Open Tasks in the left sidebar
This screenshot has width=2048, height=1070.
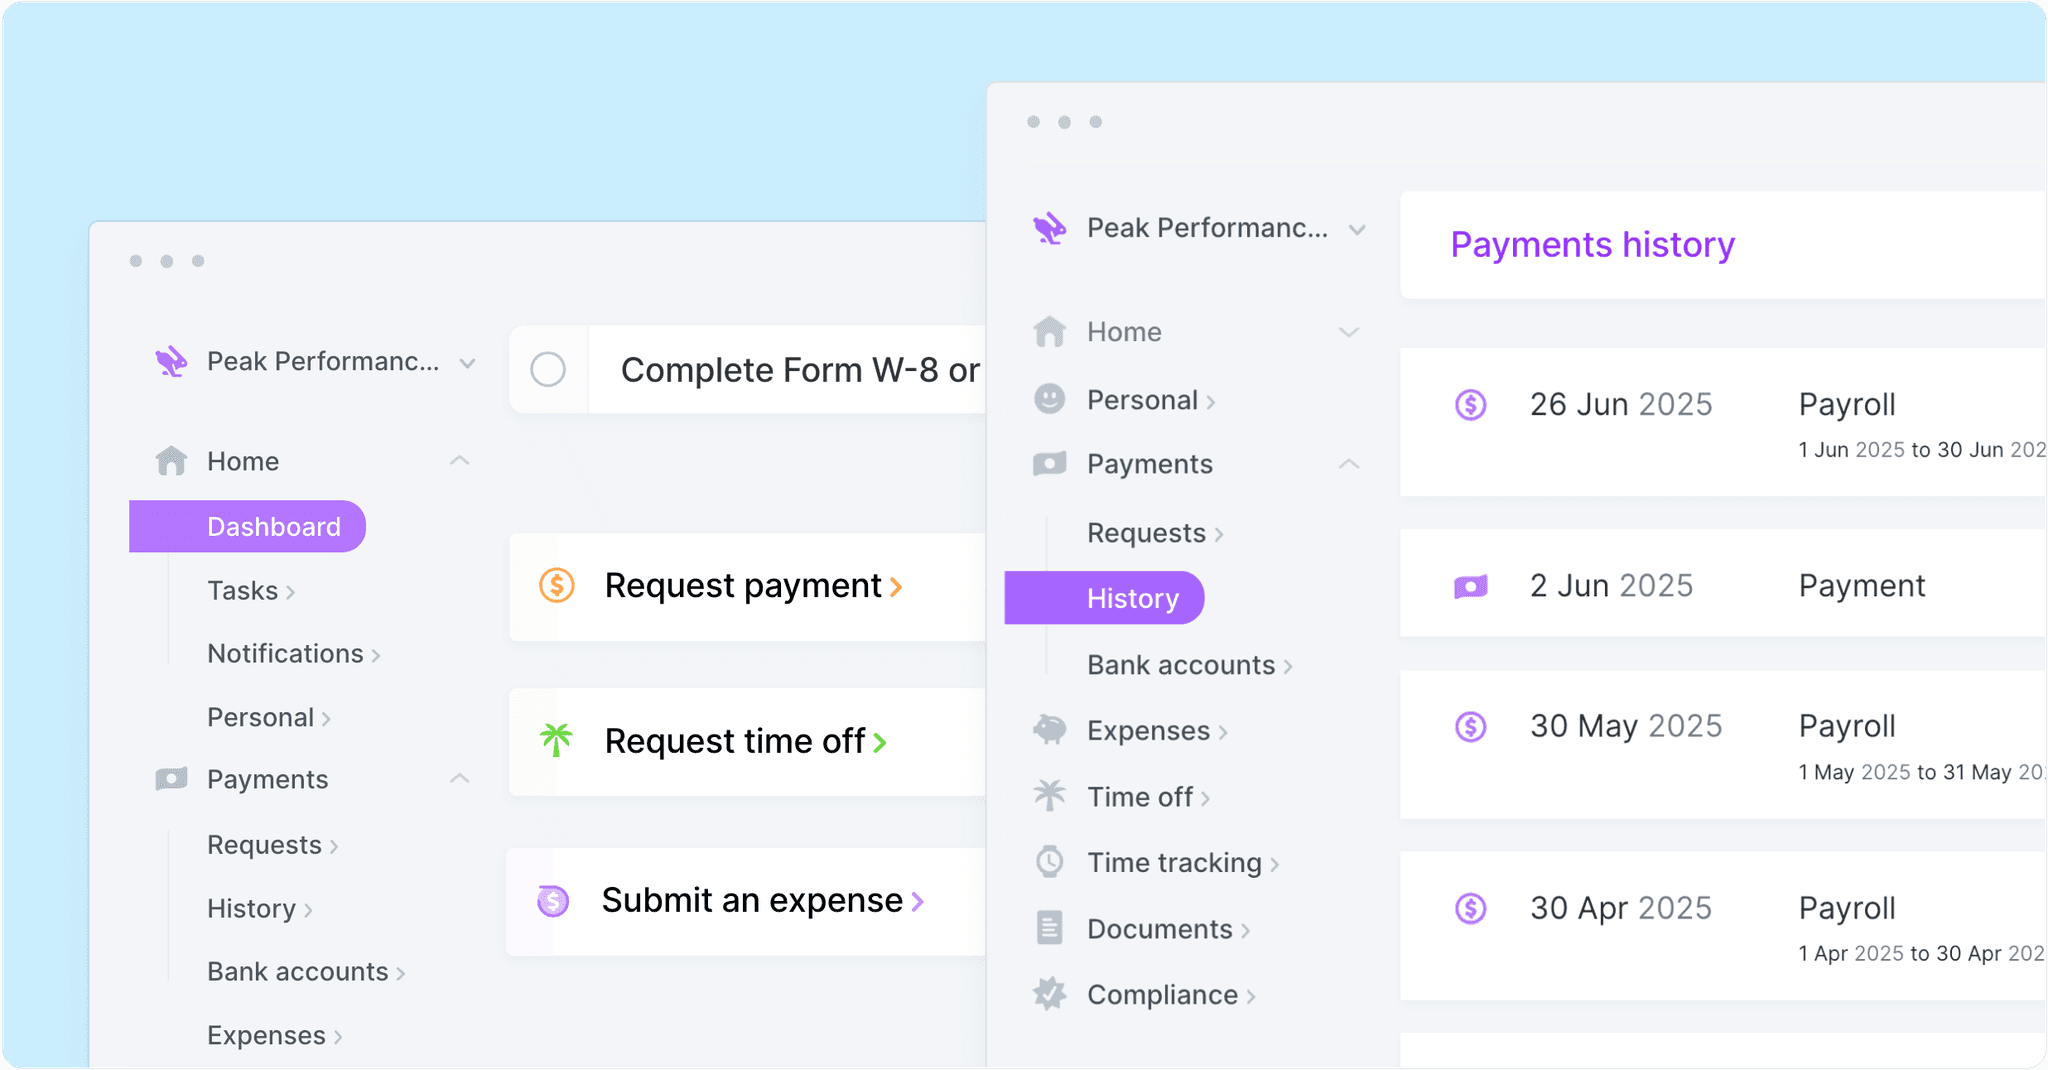(243, 591)
